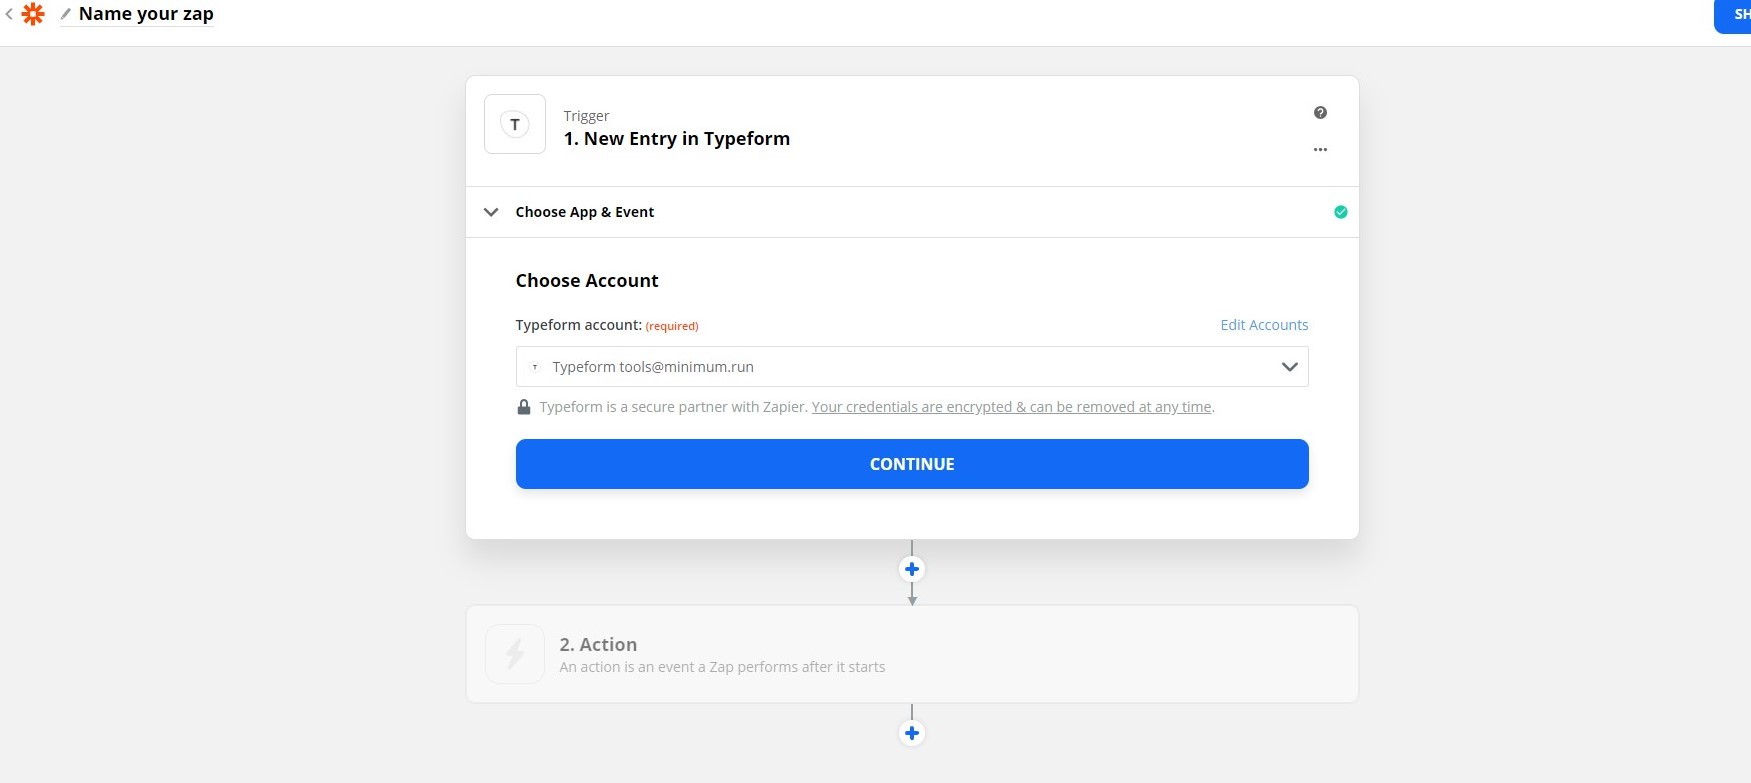Click the dropdown chevron arrow in account field
This screenshot has height=783, width=1751.
[x=1290, y=367]
